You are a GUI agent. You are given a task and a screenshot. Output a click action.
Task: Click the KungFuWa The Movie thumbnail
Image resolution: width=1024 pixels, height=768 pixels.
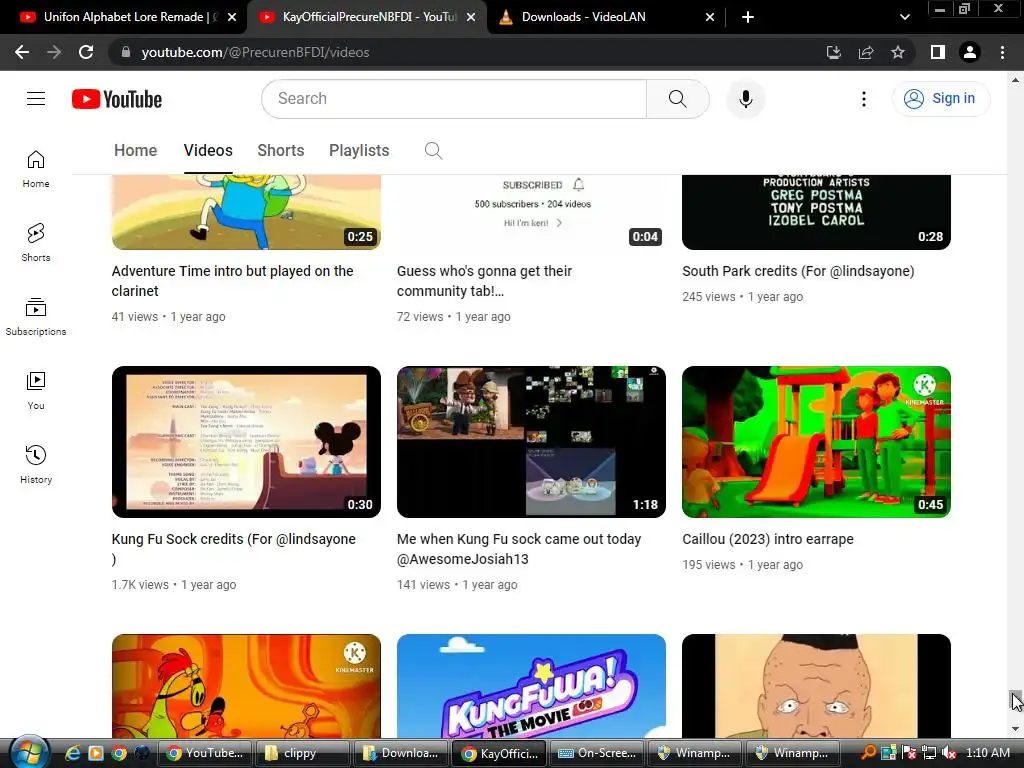pyautogui.click(x=531, y=686)
